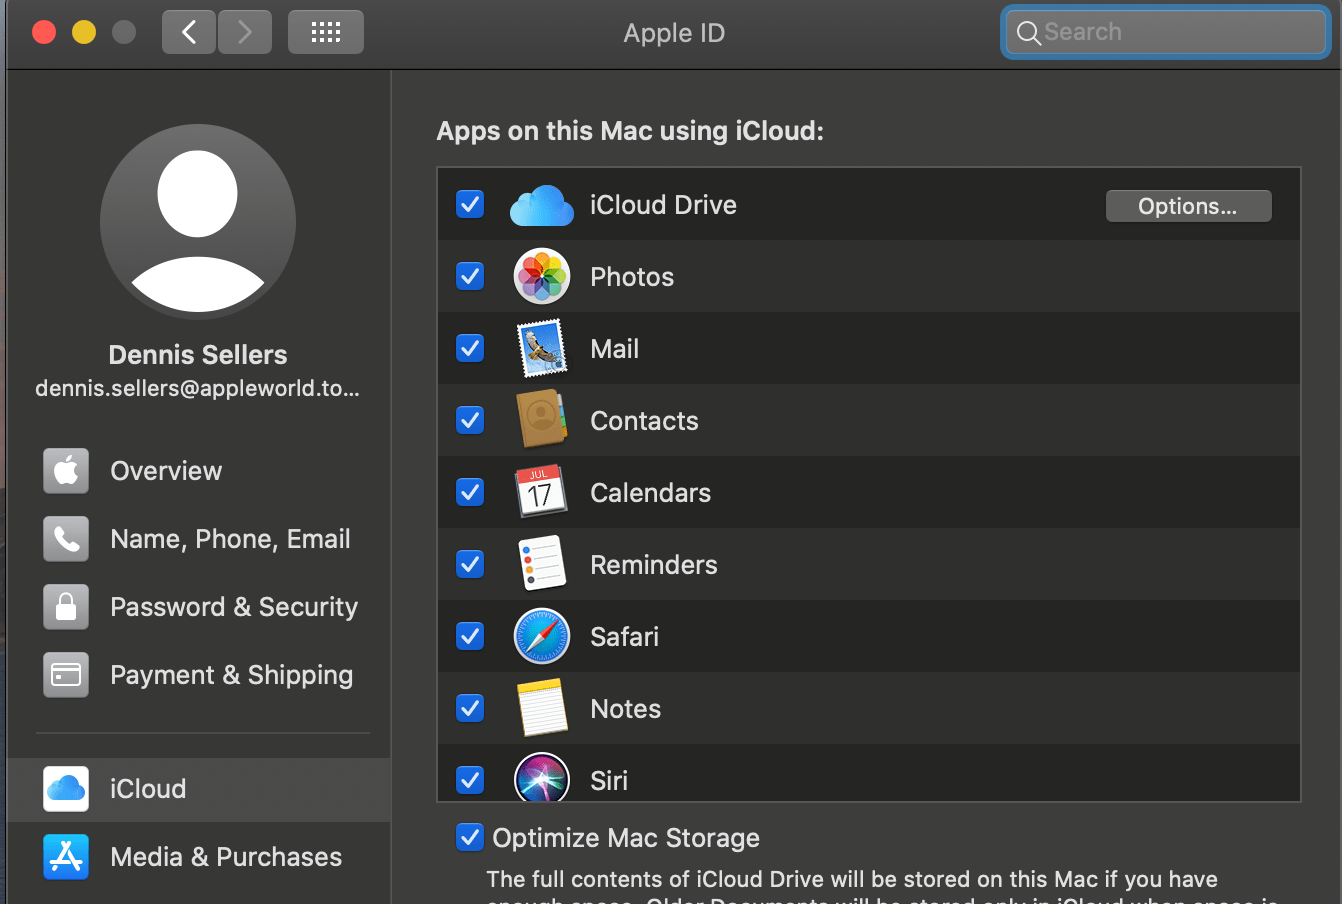The width and height of the screenshot is (1342, 904).
Task: Click the Safari compass icon
Action: click(541, 637)
